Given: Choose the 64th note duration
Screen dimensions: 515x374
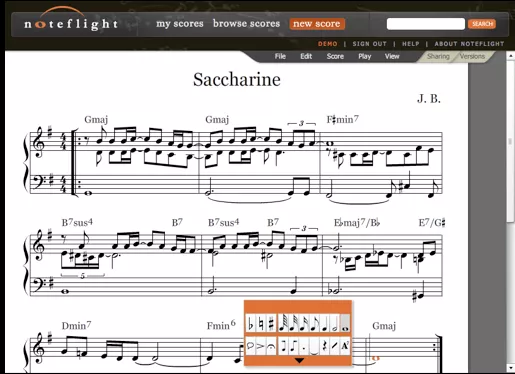Looking at the screenshot, I should tap(284, 323).
